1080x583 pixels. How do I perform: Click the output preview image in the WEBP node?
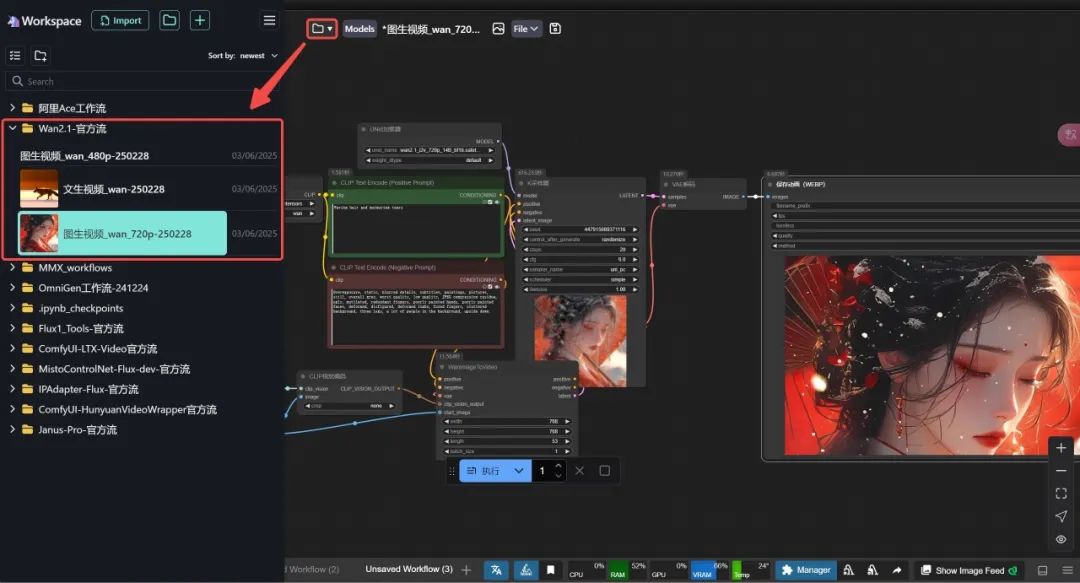(x=932, y=355)
